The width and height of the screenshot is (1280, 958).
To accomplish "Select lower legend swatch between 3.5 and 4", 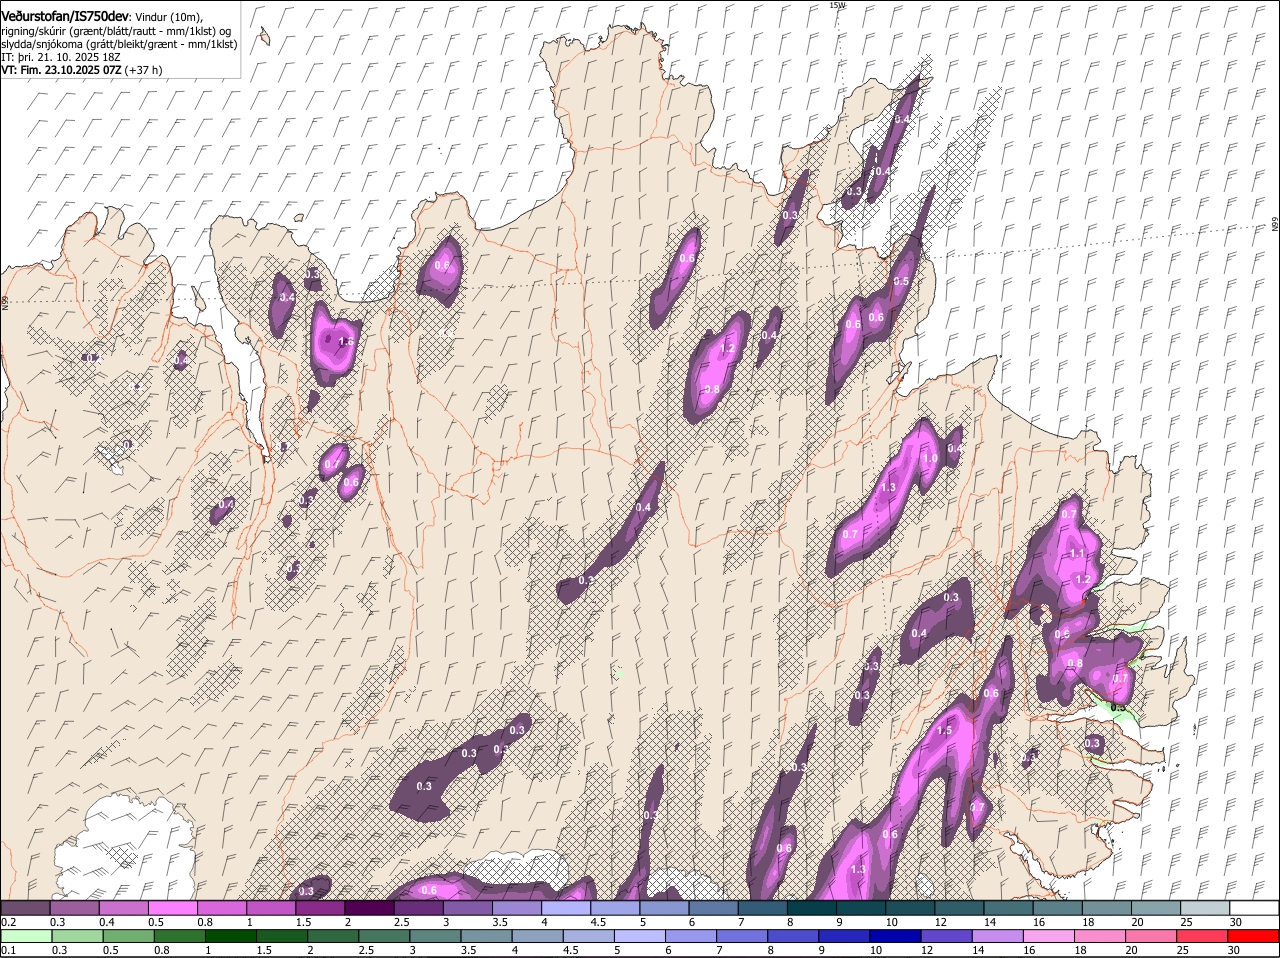I will coord(487,936).
